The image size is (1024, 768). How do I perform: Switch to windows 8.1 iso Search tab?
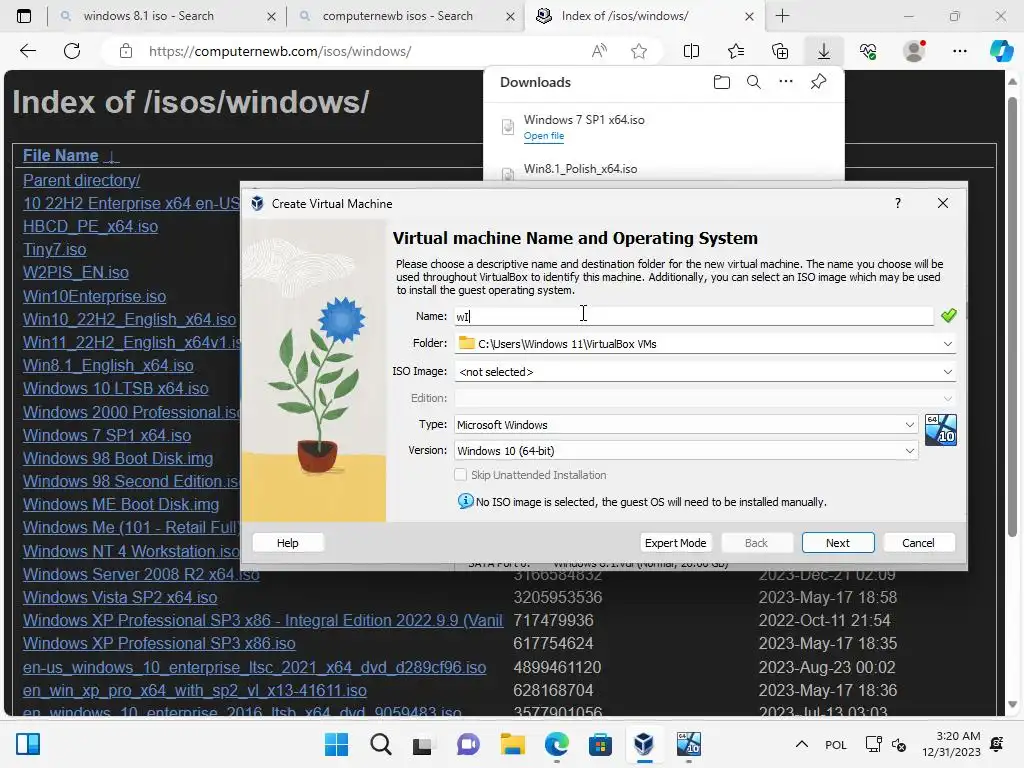point(166,16)
